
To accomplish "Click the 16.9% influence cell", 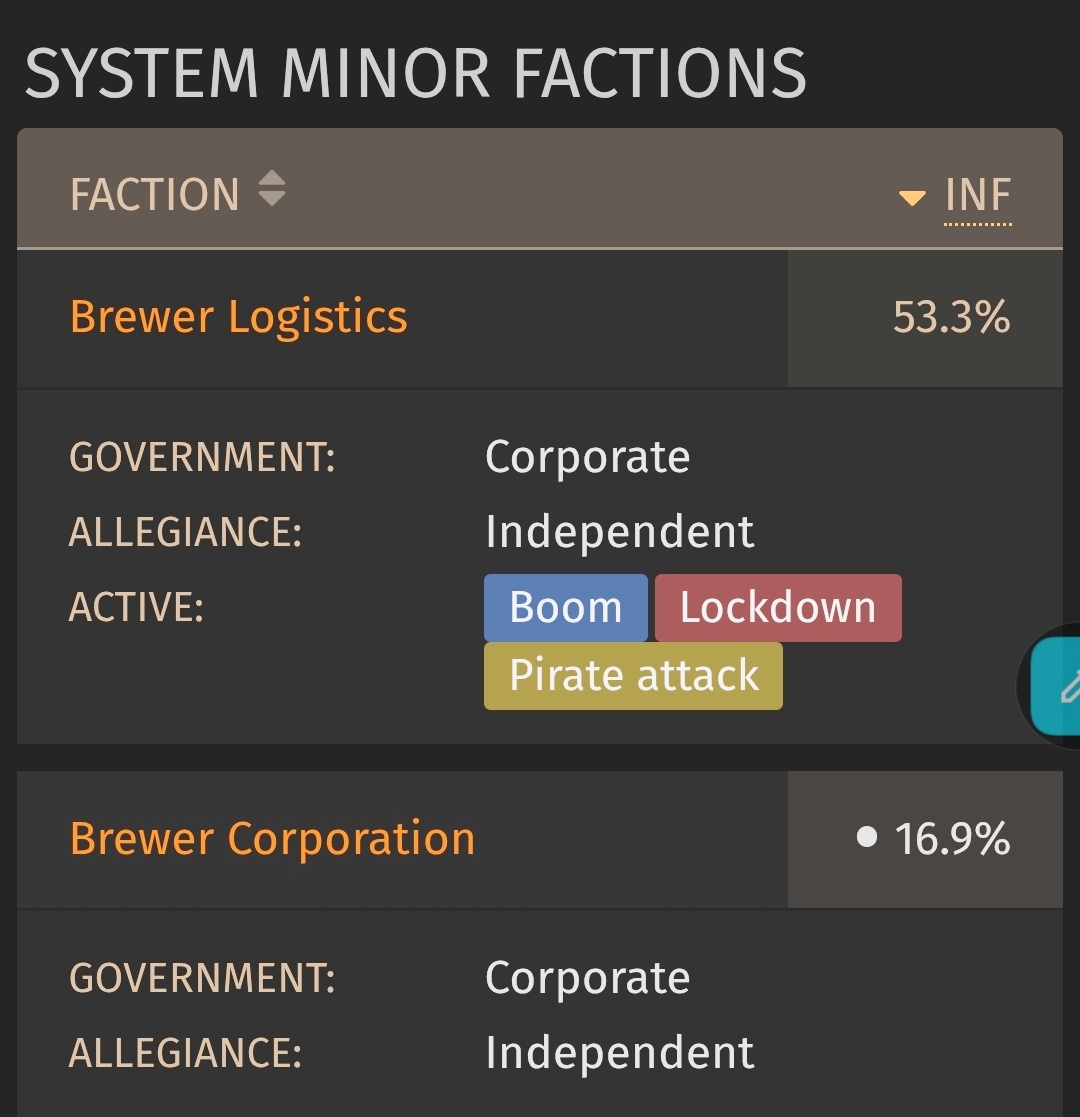I will click(925, 839).
